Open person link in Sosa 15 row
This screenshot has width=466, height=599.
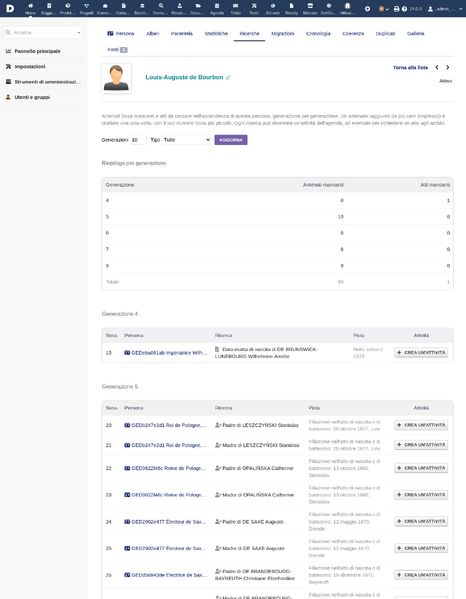pyautogui.click(x=165, y=353)
